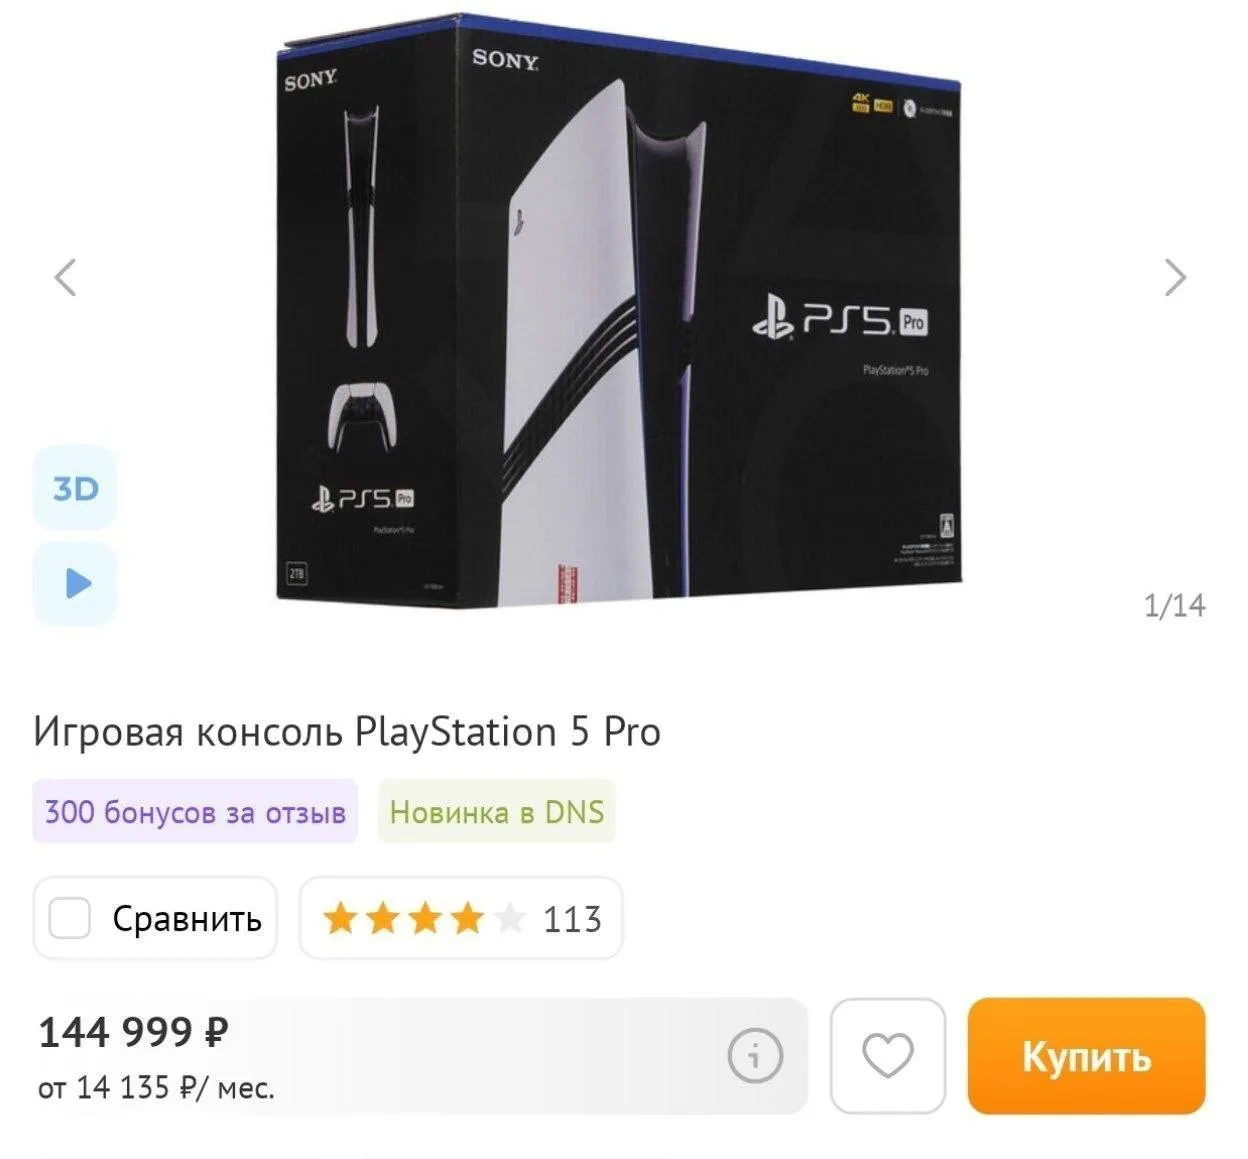Open the 300 бонусов за отзыв badge
Viewport: 1248px width, 1159px height.
195,811
